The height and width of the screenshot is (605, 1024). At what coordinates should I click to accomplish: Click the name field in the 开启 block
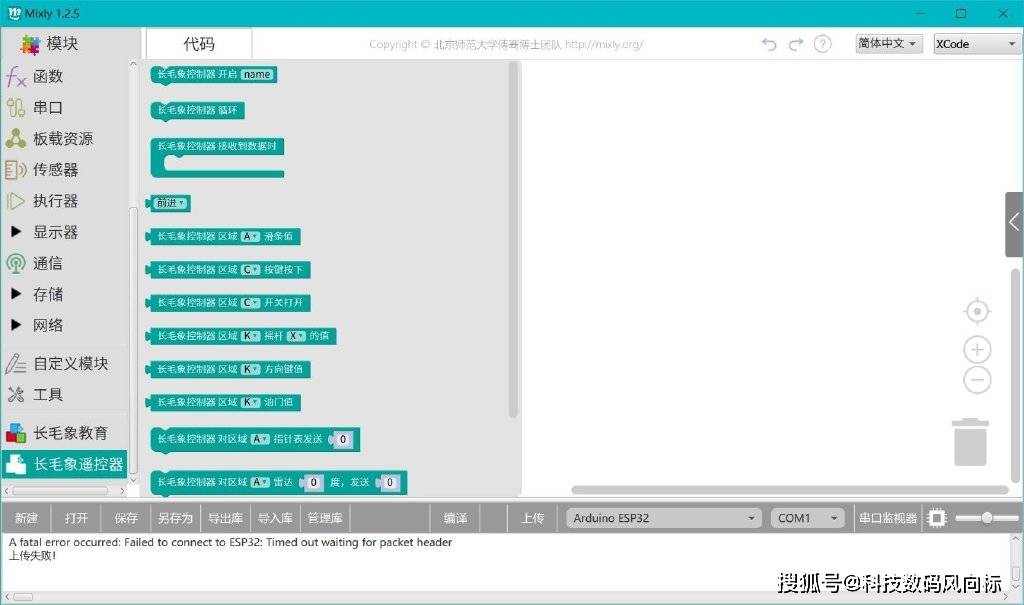pos(257,74)
